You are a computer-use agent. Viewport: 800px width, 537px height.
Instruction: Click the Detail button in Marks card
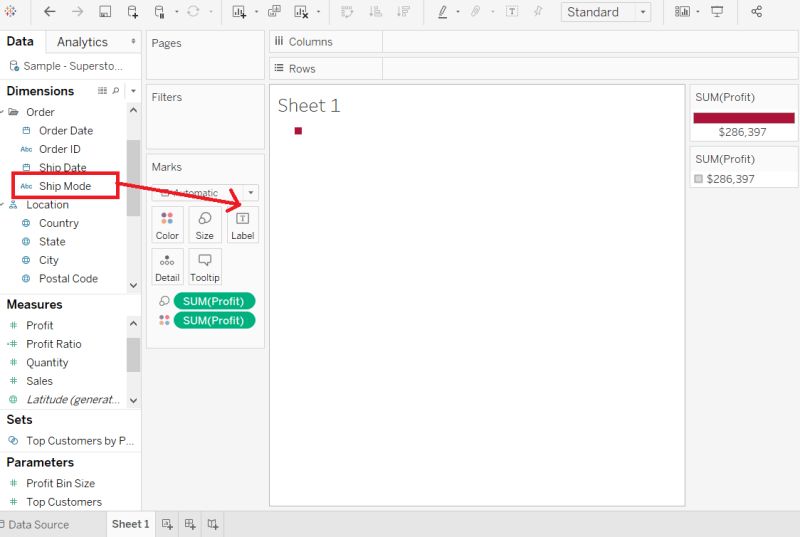tap(167, 267)
